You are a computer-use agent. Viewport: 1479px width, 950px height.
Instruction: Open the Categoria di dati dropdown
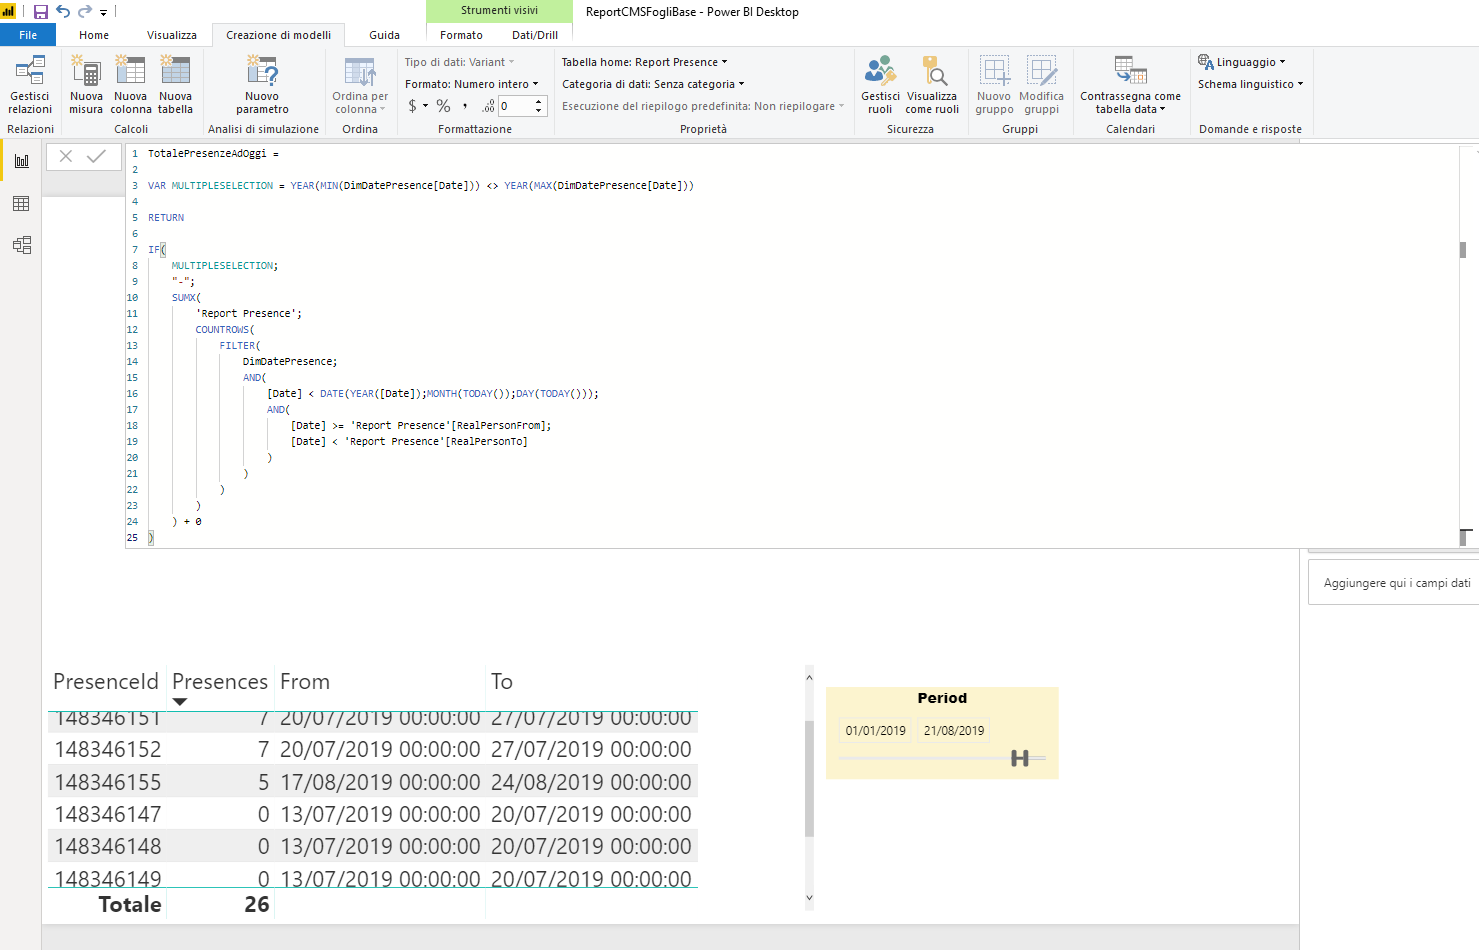click(x=653, y=84)
